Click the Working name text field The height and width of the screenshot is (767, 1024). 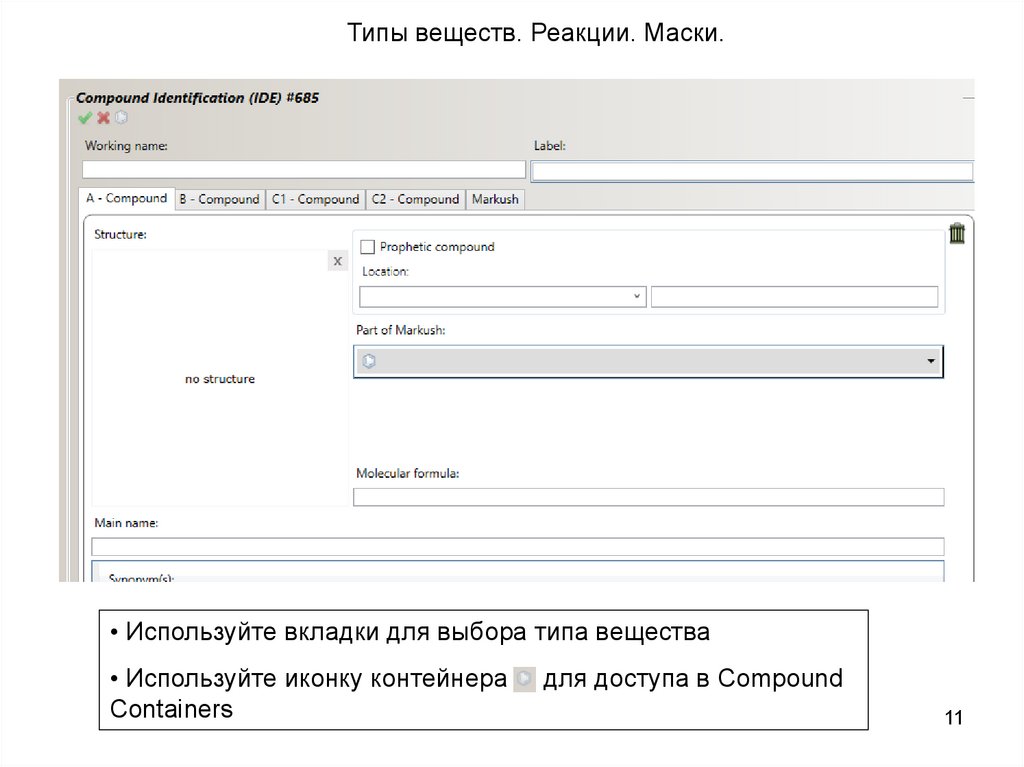click(304, 170)
